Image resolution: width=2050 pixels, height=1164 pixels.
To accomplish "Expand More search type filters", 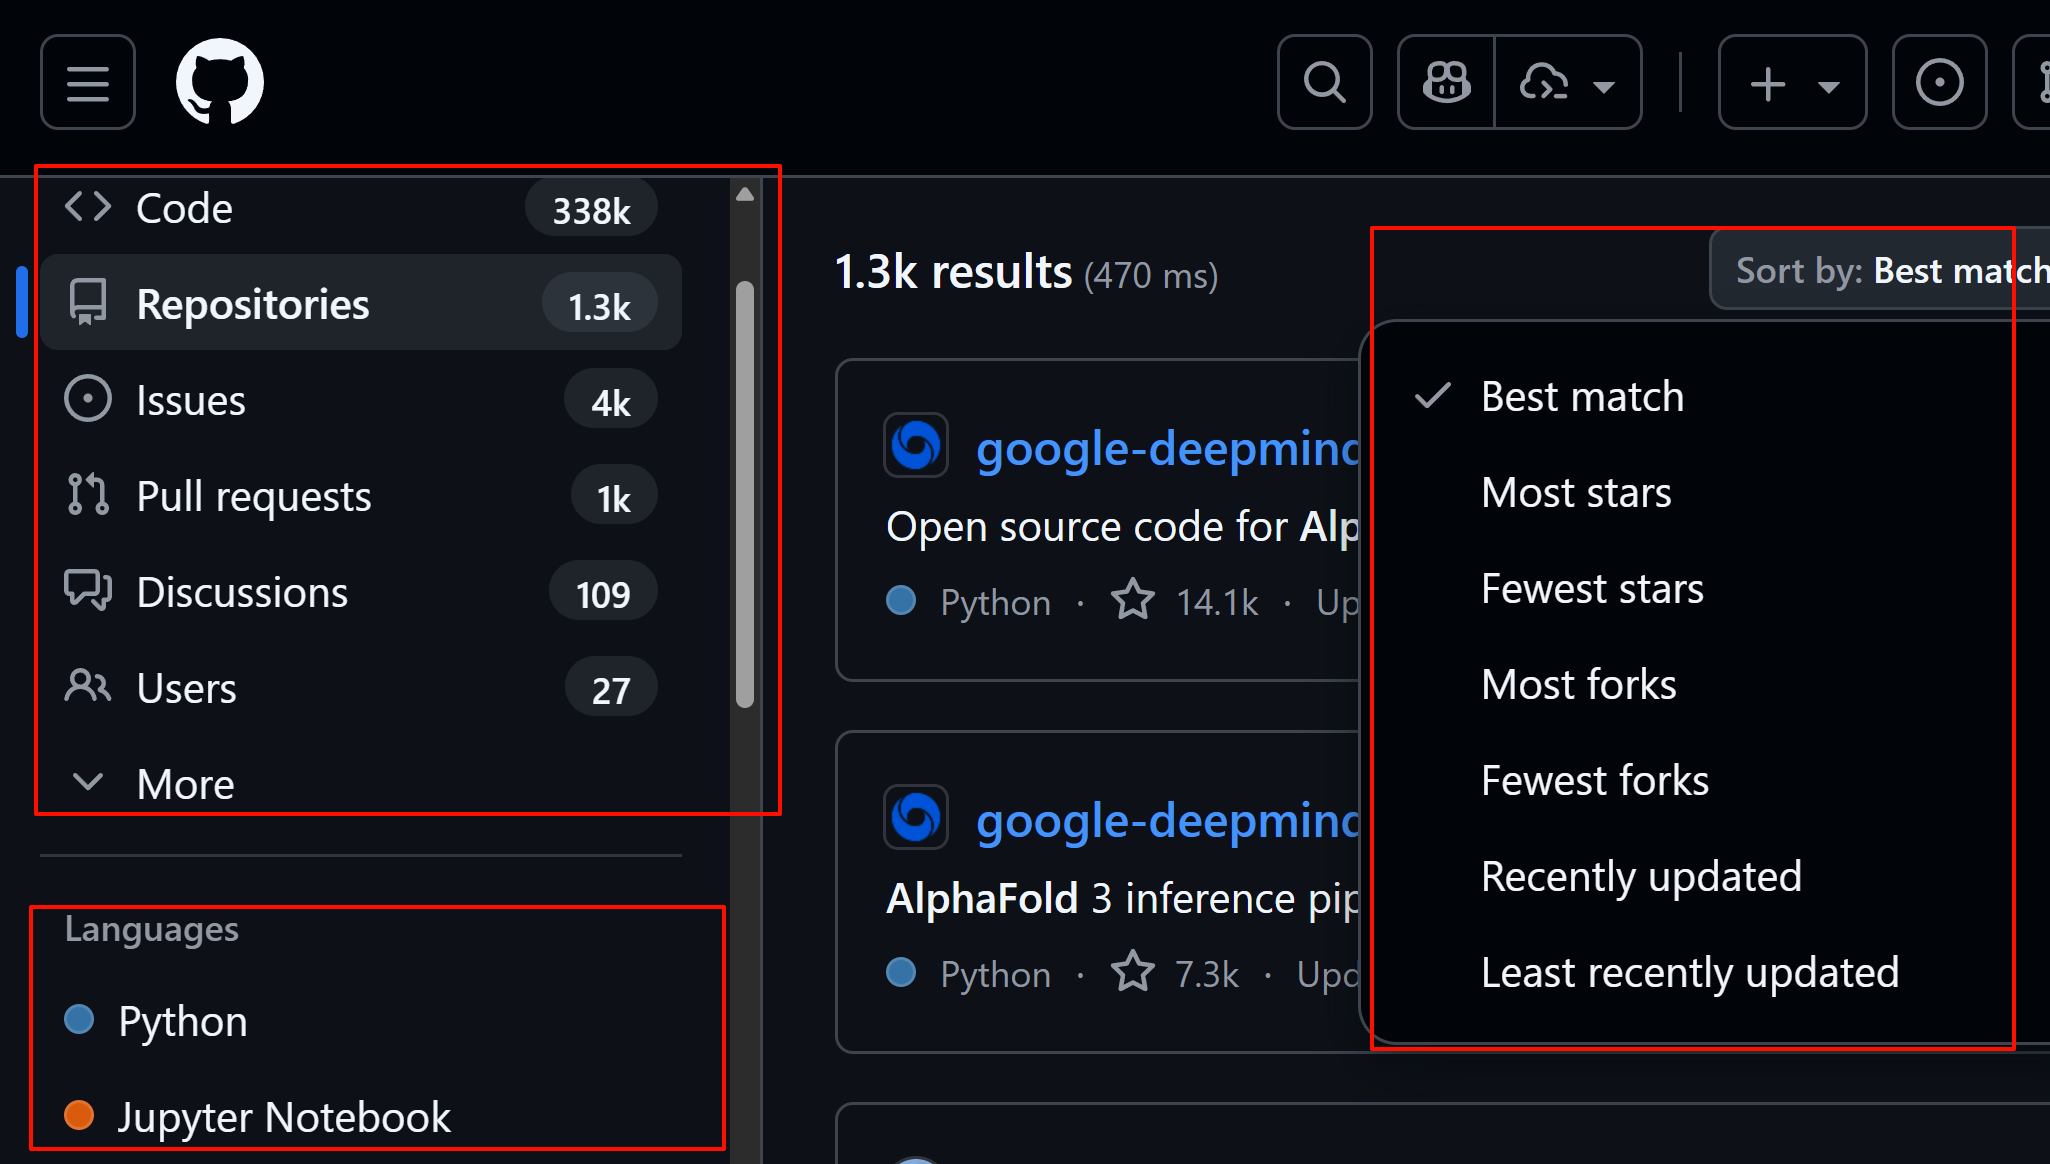I will (x=185, y=783).
